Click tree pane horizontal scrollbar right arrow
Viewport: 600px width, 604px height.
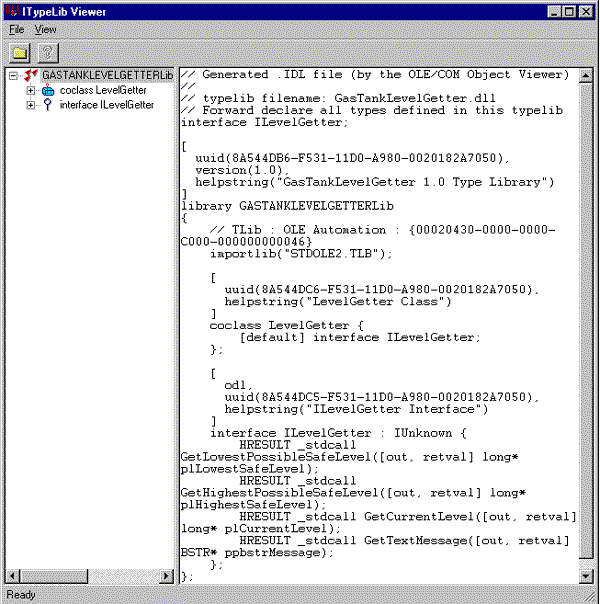[167, 577]
